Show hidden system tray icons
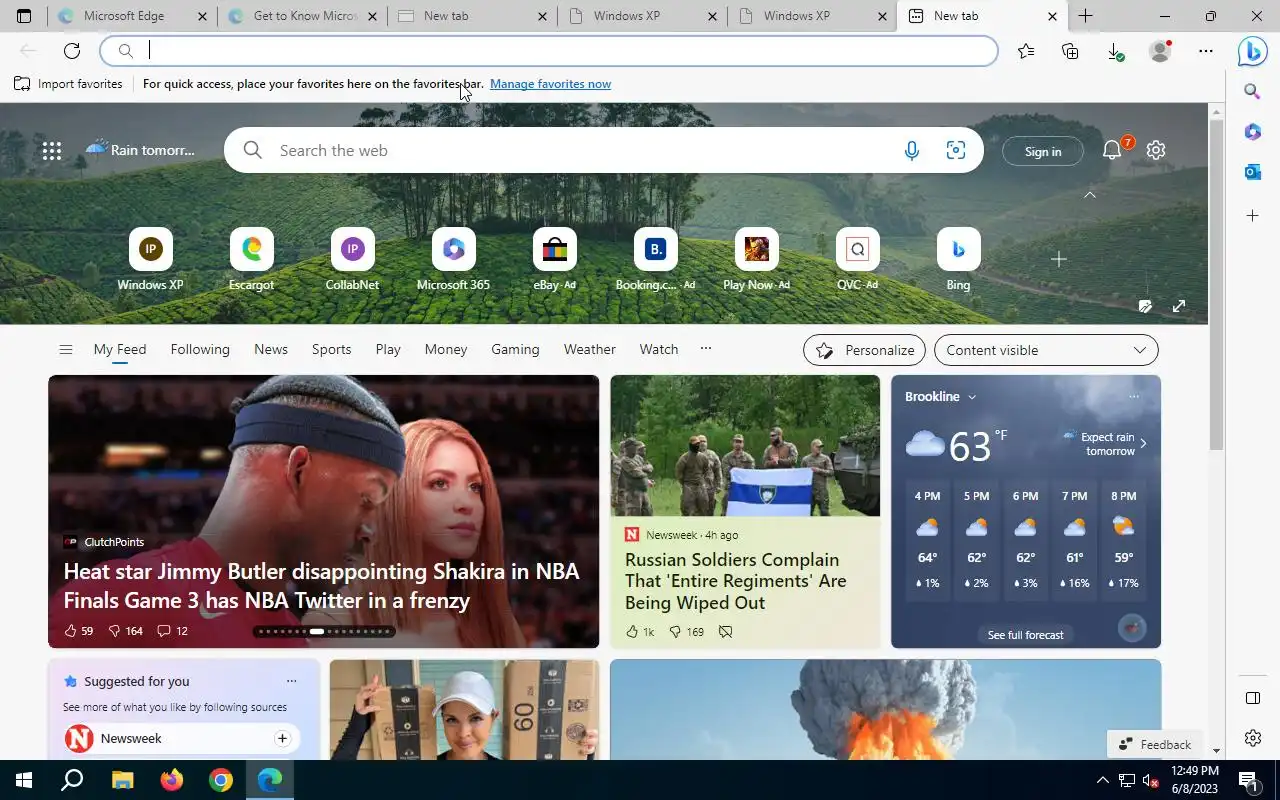The image size is (1280, 800). [1103, 780]
